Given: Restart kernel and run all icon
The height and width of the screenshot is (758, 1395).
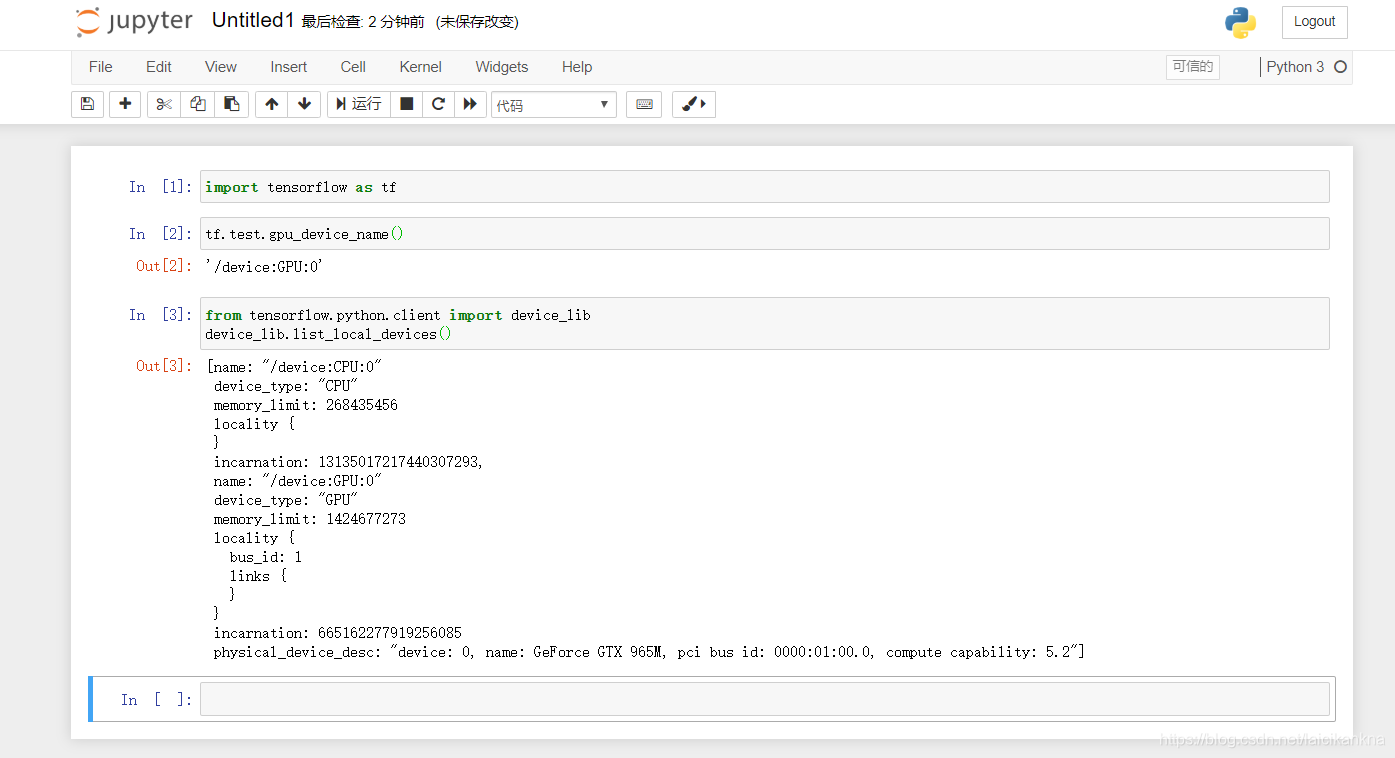Looking at the screenshot, I should click(x=470, y=104).
